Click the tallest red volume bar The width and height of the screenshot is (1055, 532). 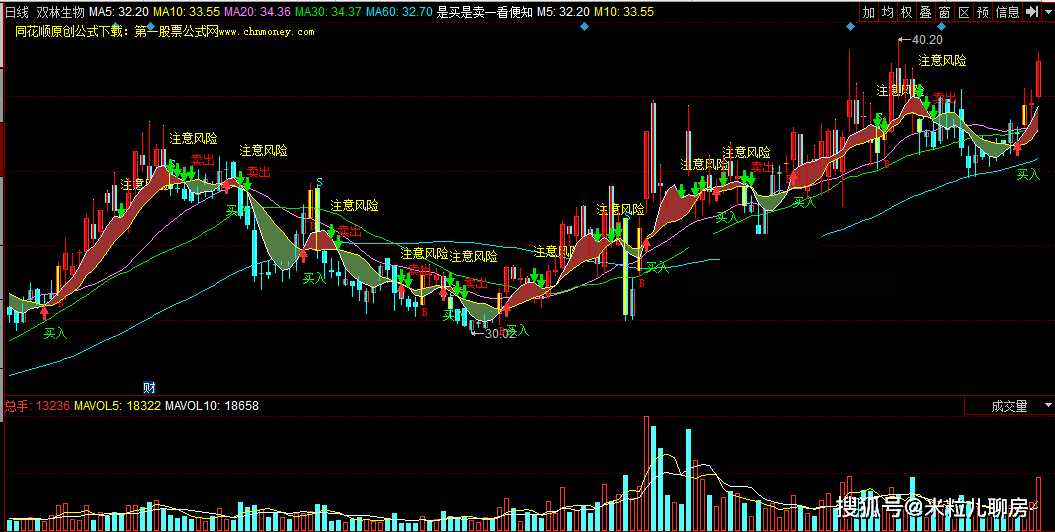click(x=647, y=474)
